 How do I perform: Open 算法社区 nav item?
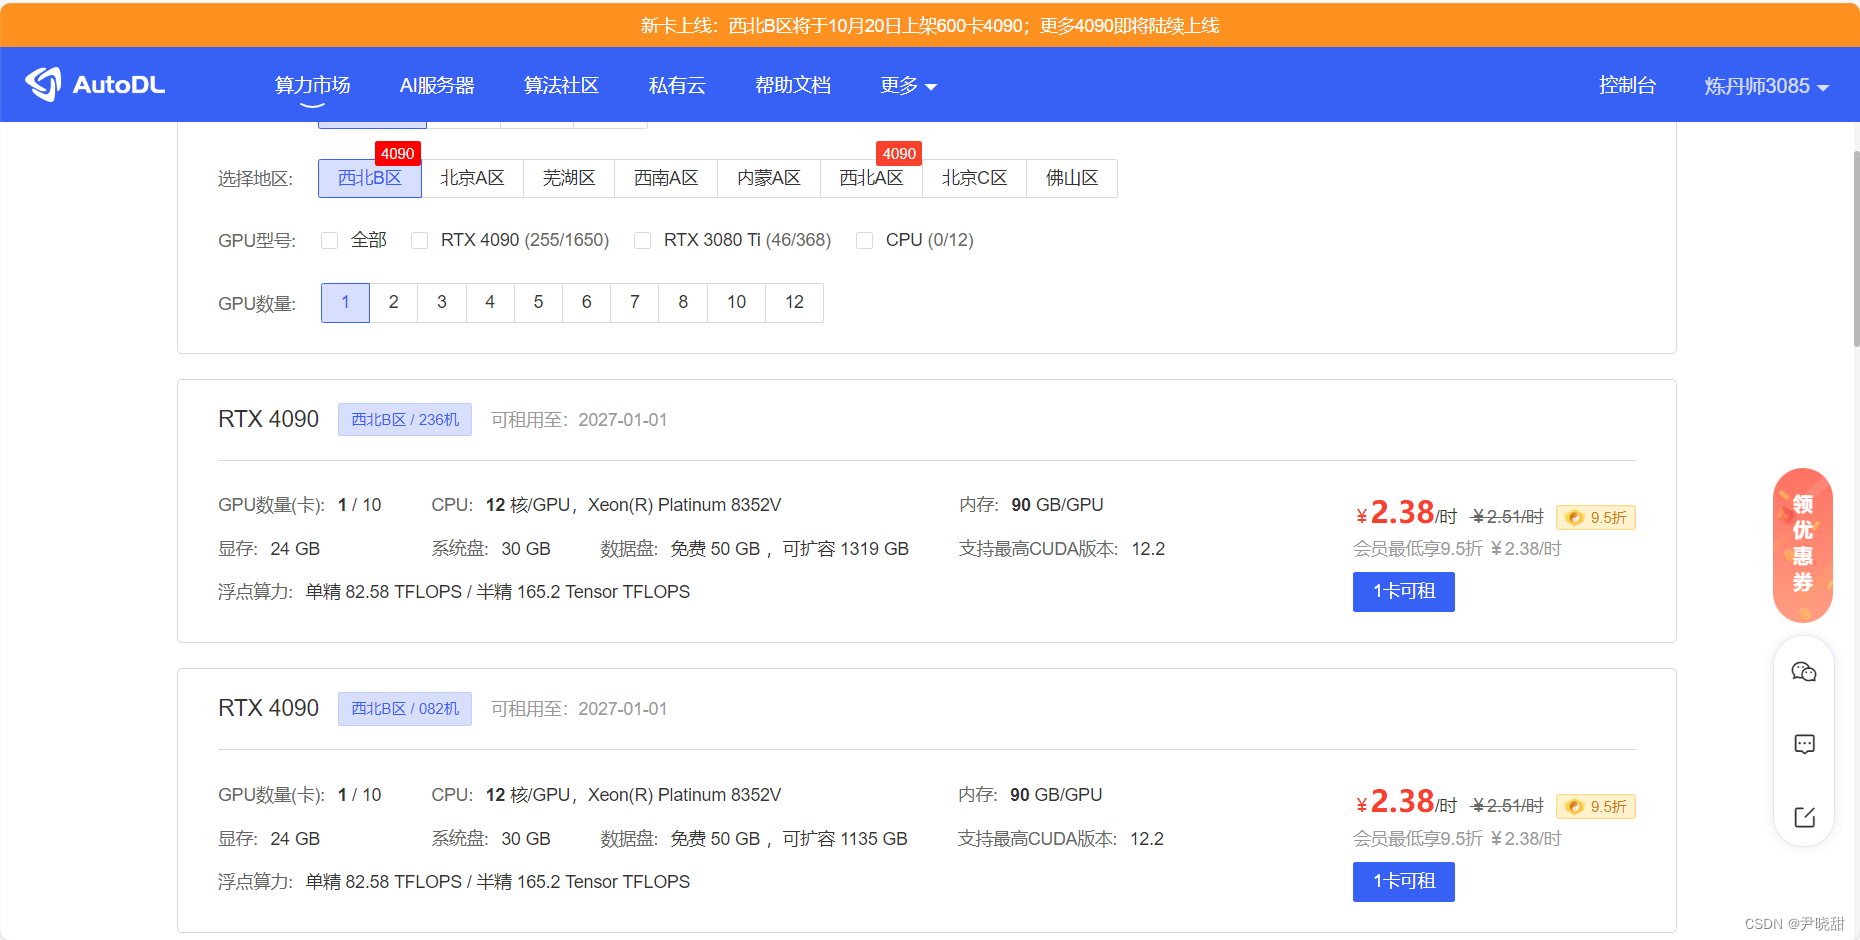pyautogui.click(x=562, y=86)
